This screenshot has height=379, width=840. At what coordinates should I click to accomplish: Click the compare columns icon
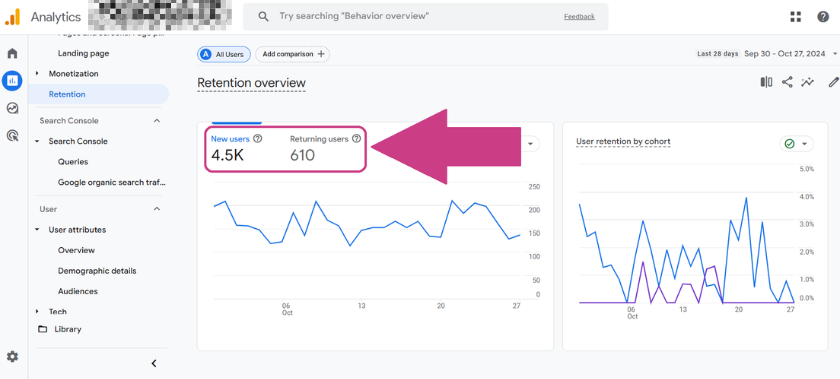click(x=766, y=82)
